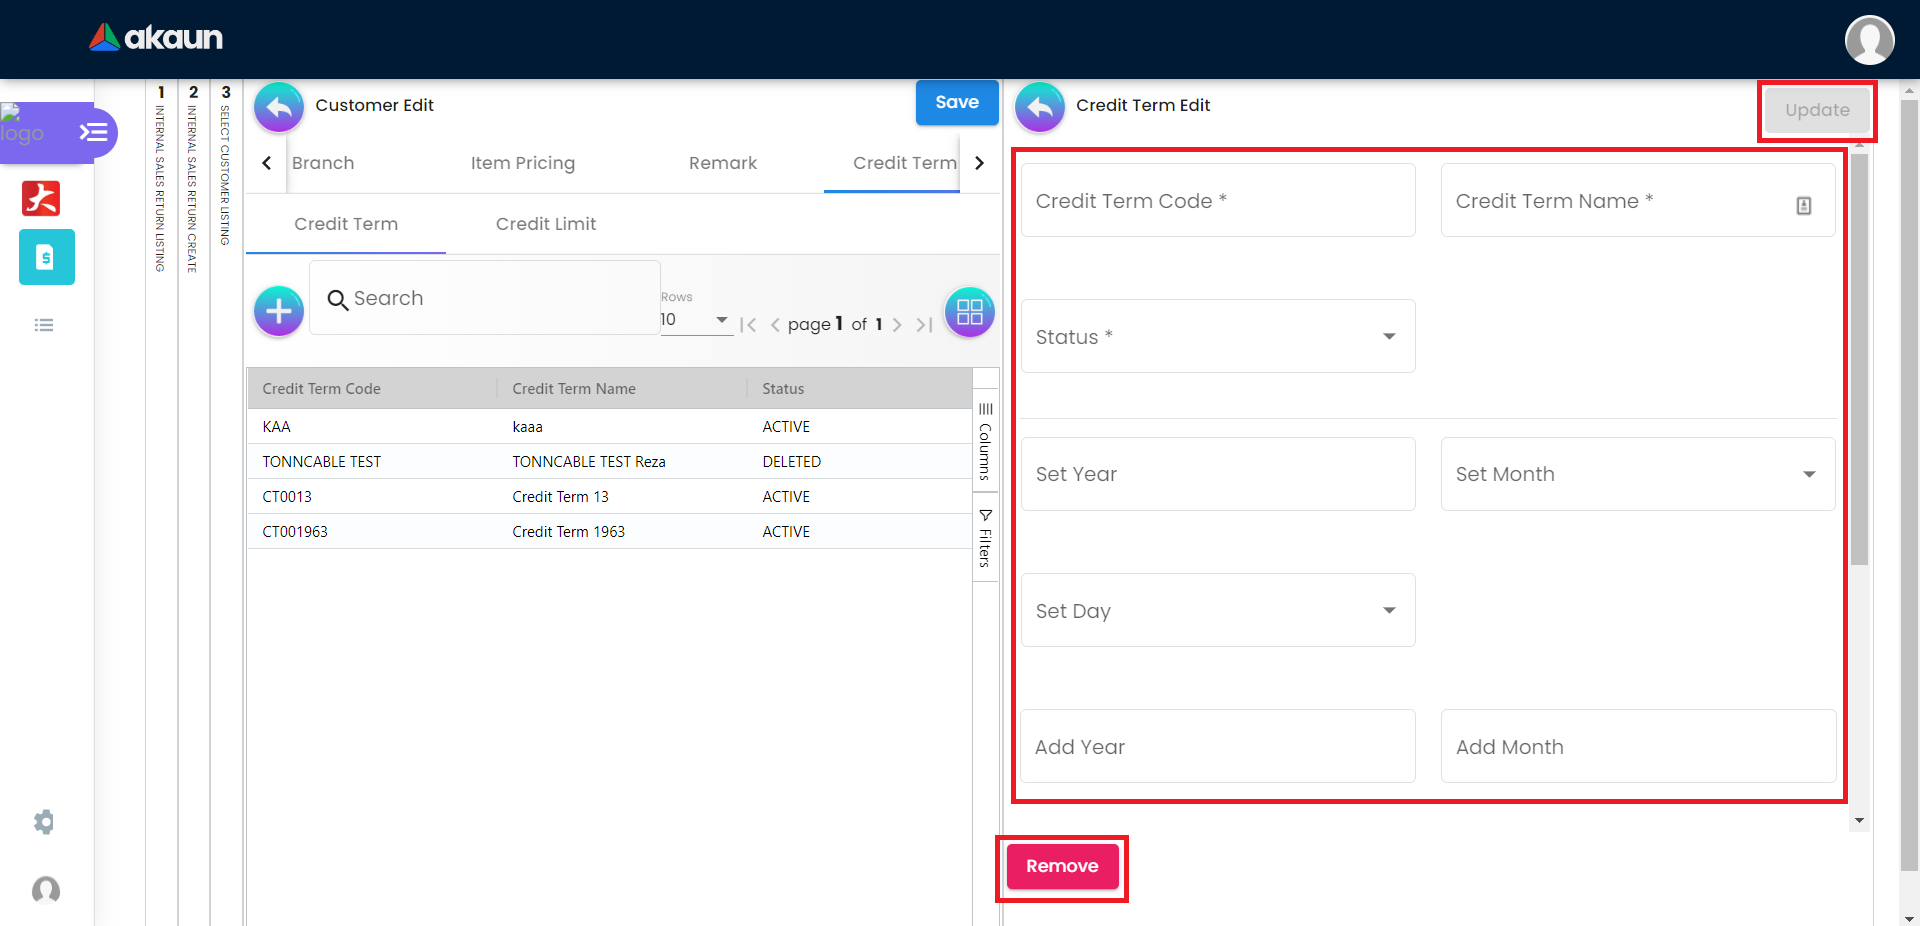Click the user avatar in top header
Viewport: 1920px width, 926px height.
click(1869, 40)
